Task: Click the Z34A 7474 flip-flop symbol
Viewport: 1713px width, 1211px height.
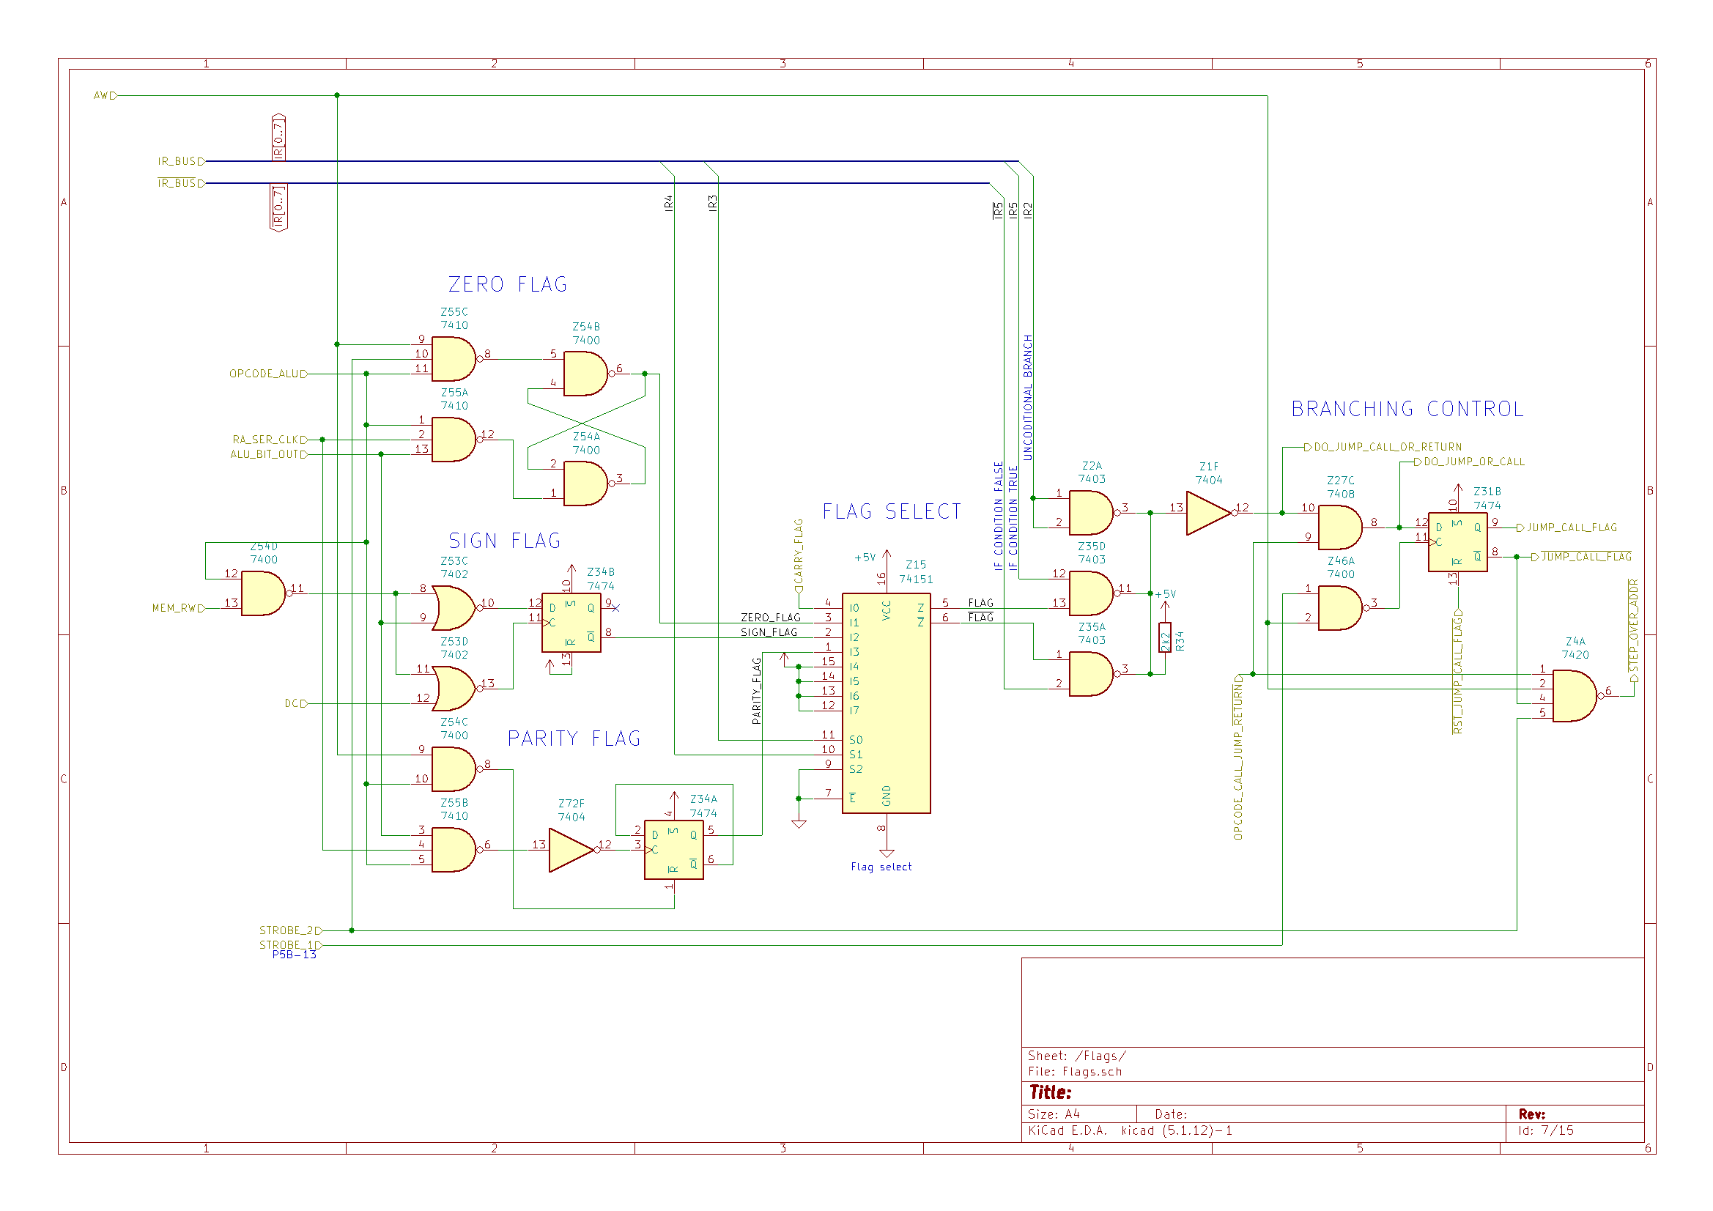Action: click(673, 850)
